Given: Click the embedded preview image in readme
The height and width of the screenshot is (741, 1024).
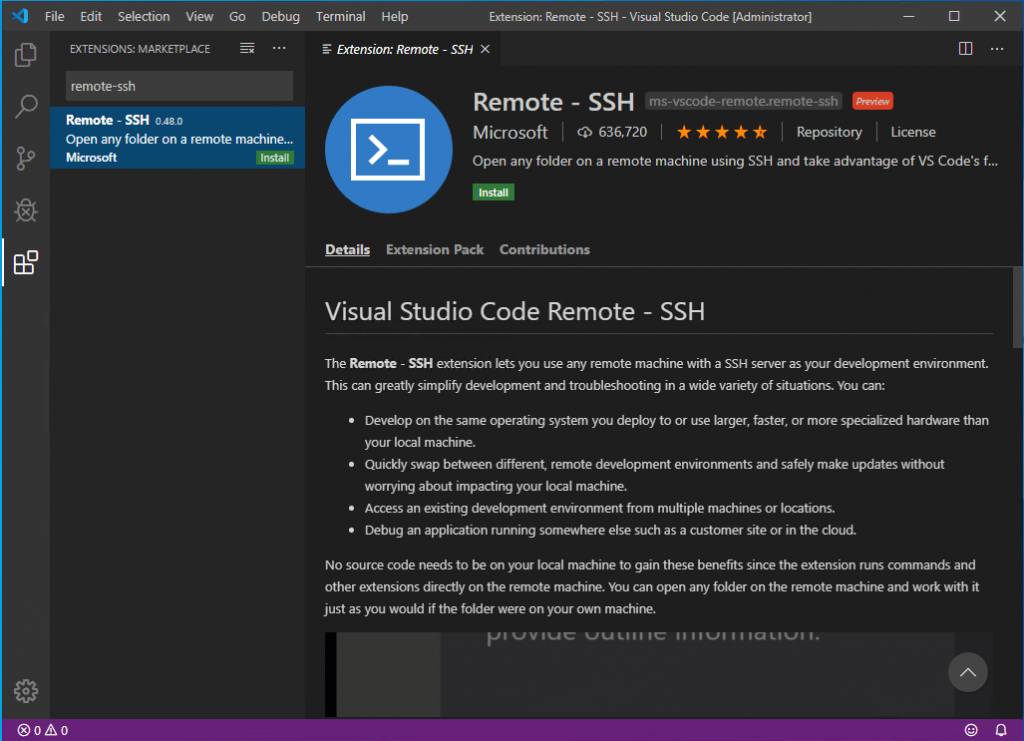Looking at the screenshot, I should tap(658, 674).
